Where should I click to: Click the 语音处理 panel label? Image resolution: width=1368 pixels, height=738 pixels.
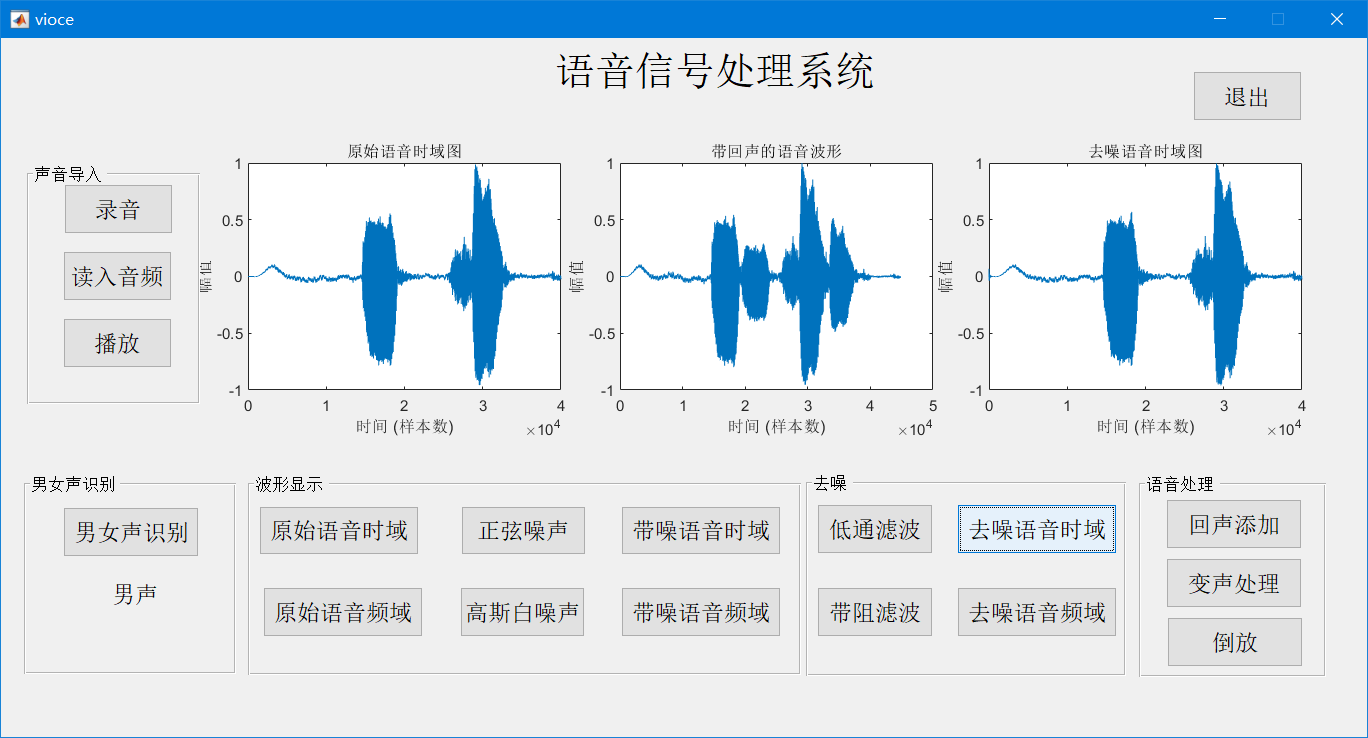(x=1180, y=484)
